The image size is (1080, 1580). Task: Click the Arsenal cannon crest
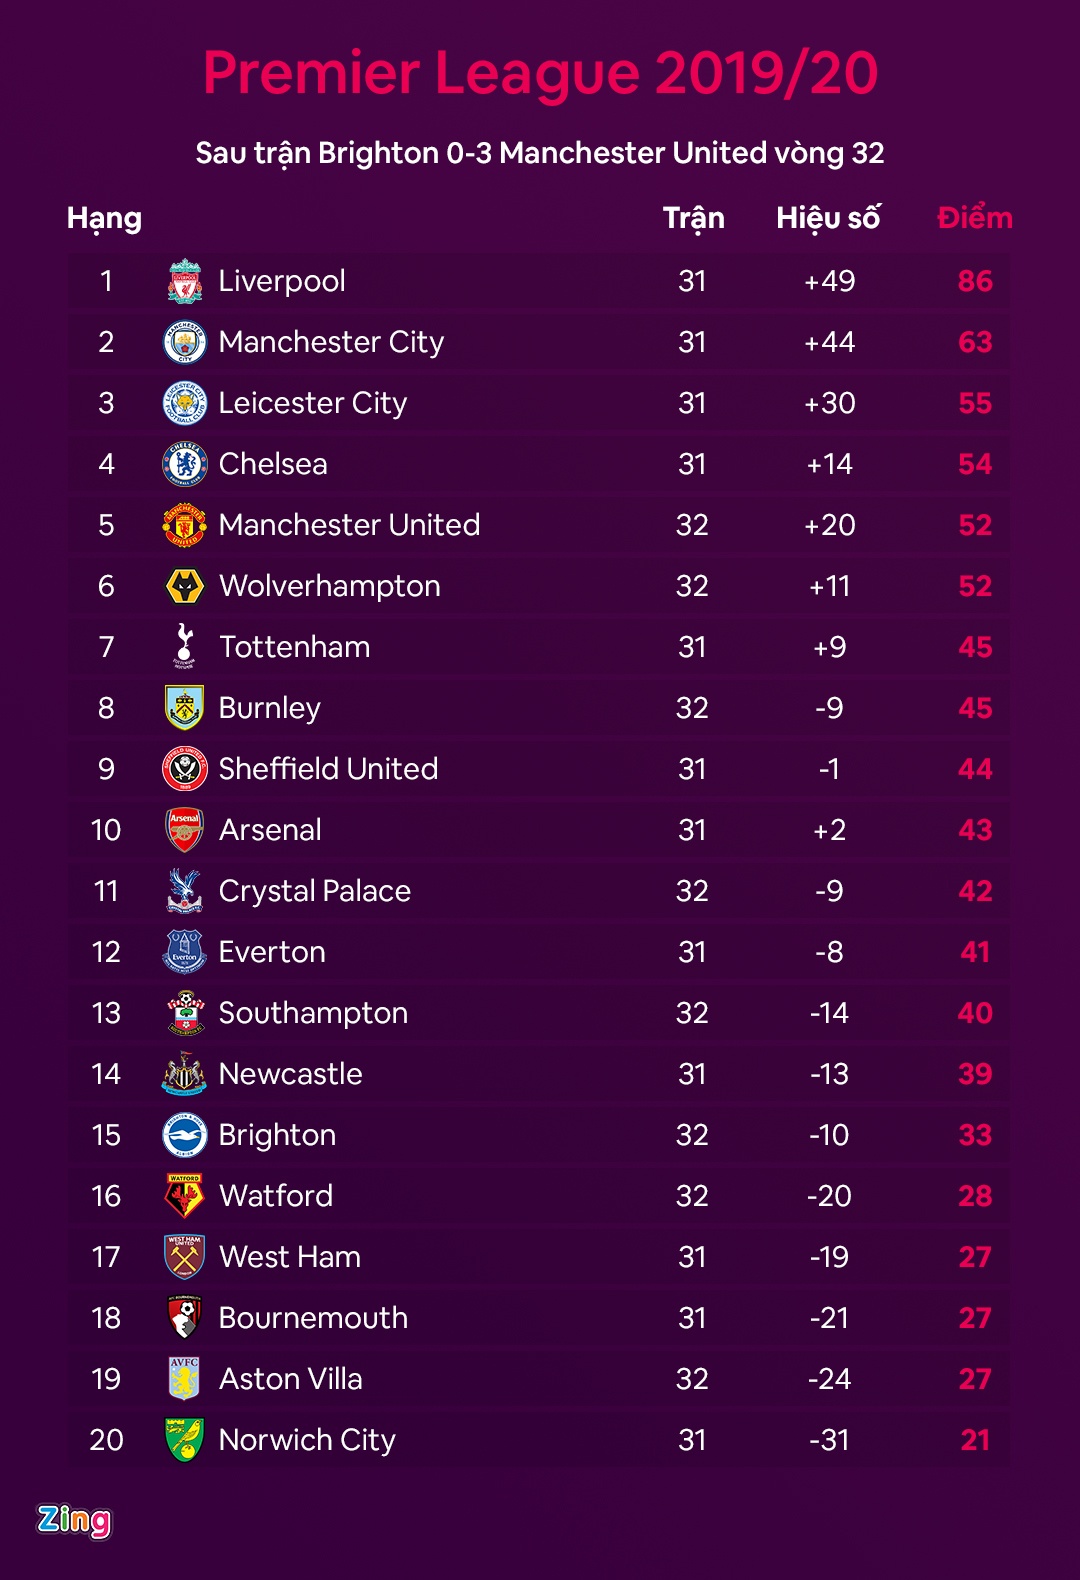(x=185, y=830)
